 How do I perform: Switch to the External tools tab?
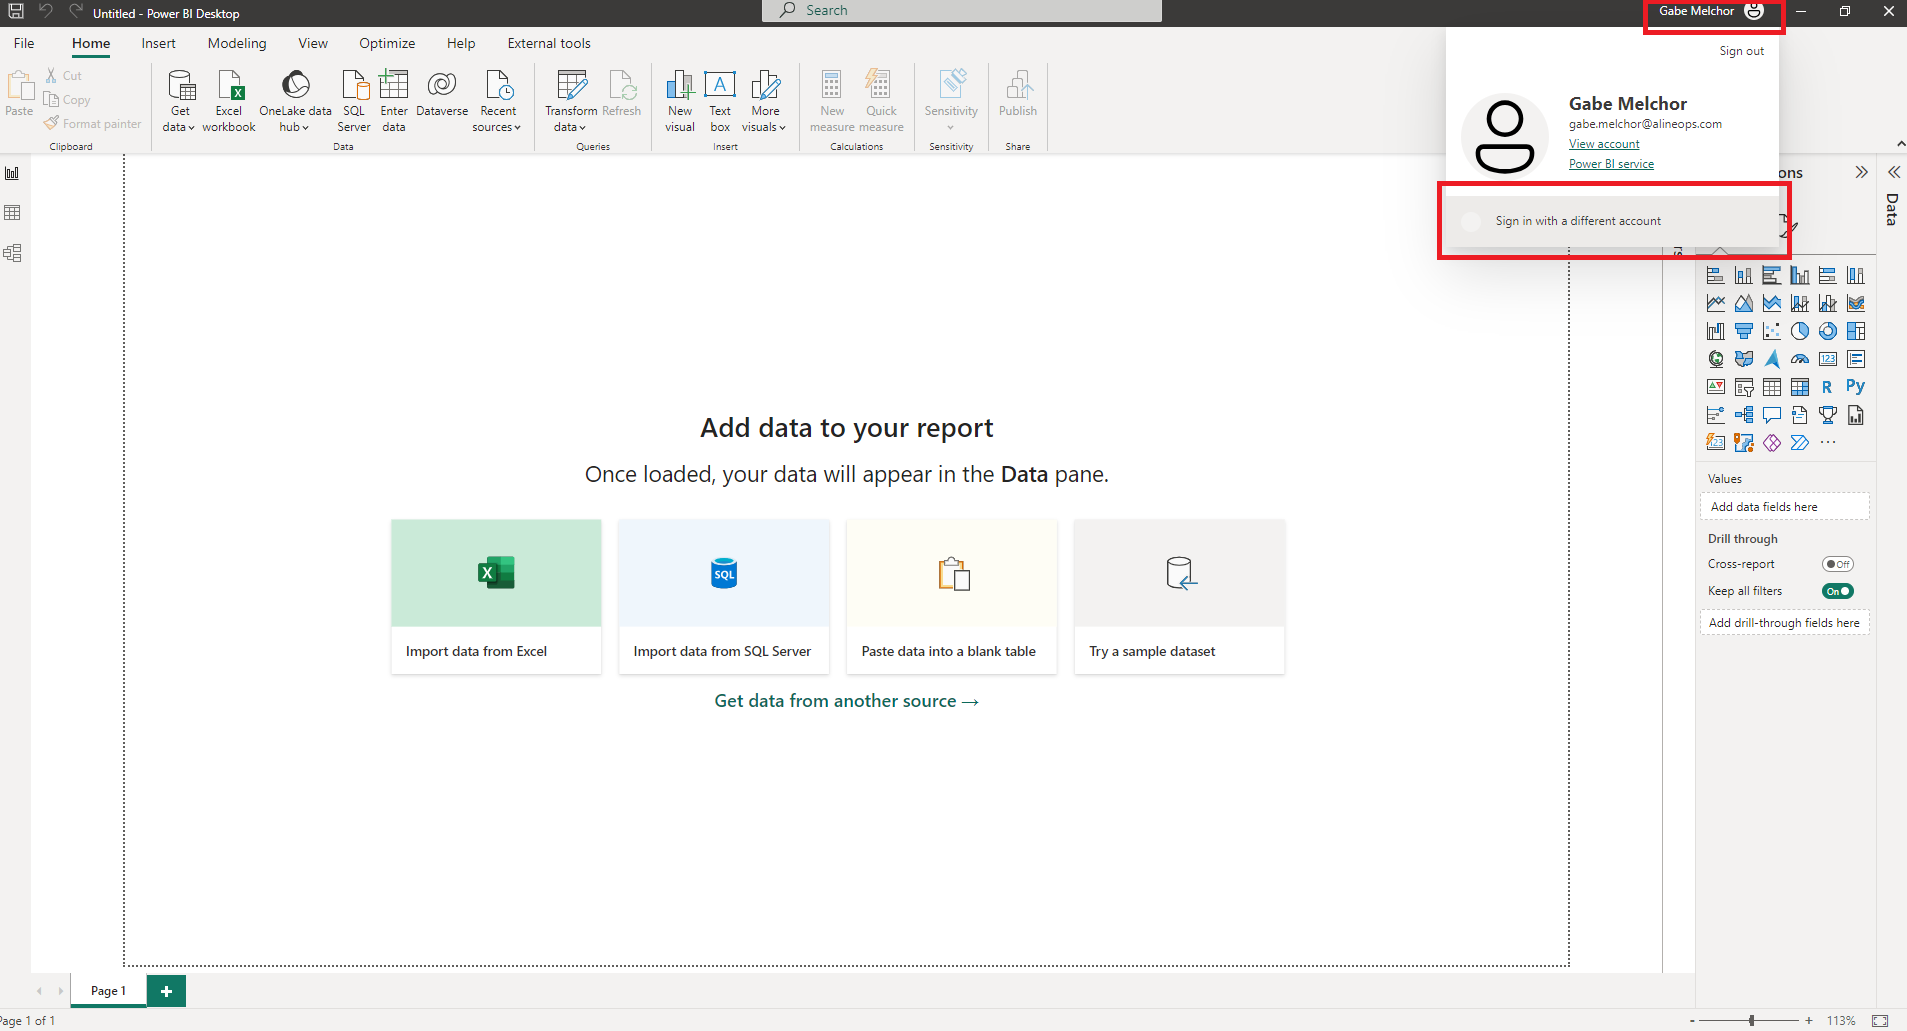click(549, 43)
